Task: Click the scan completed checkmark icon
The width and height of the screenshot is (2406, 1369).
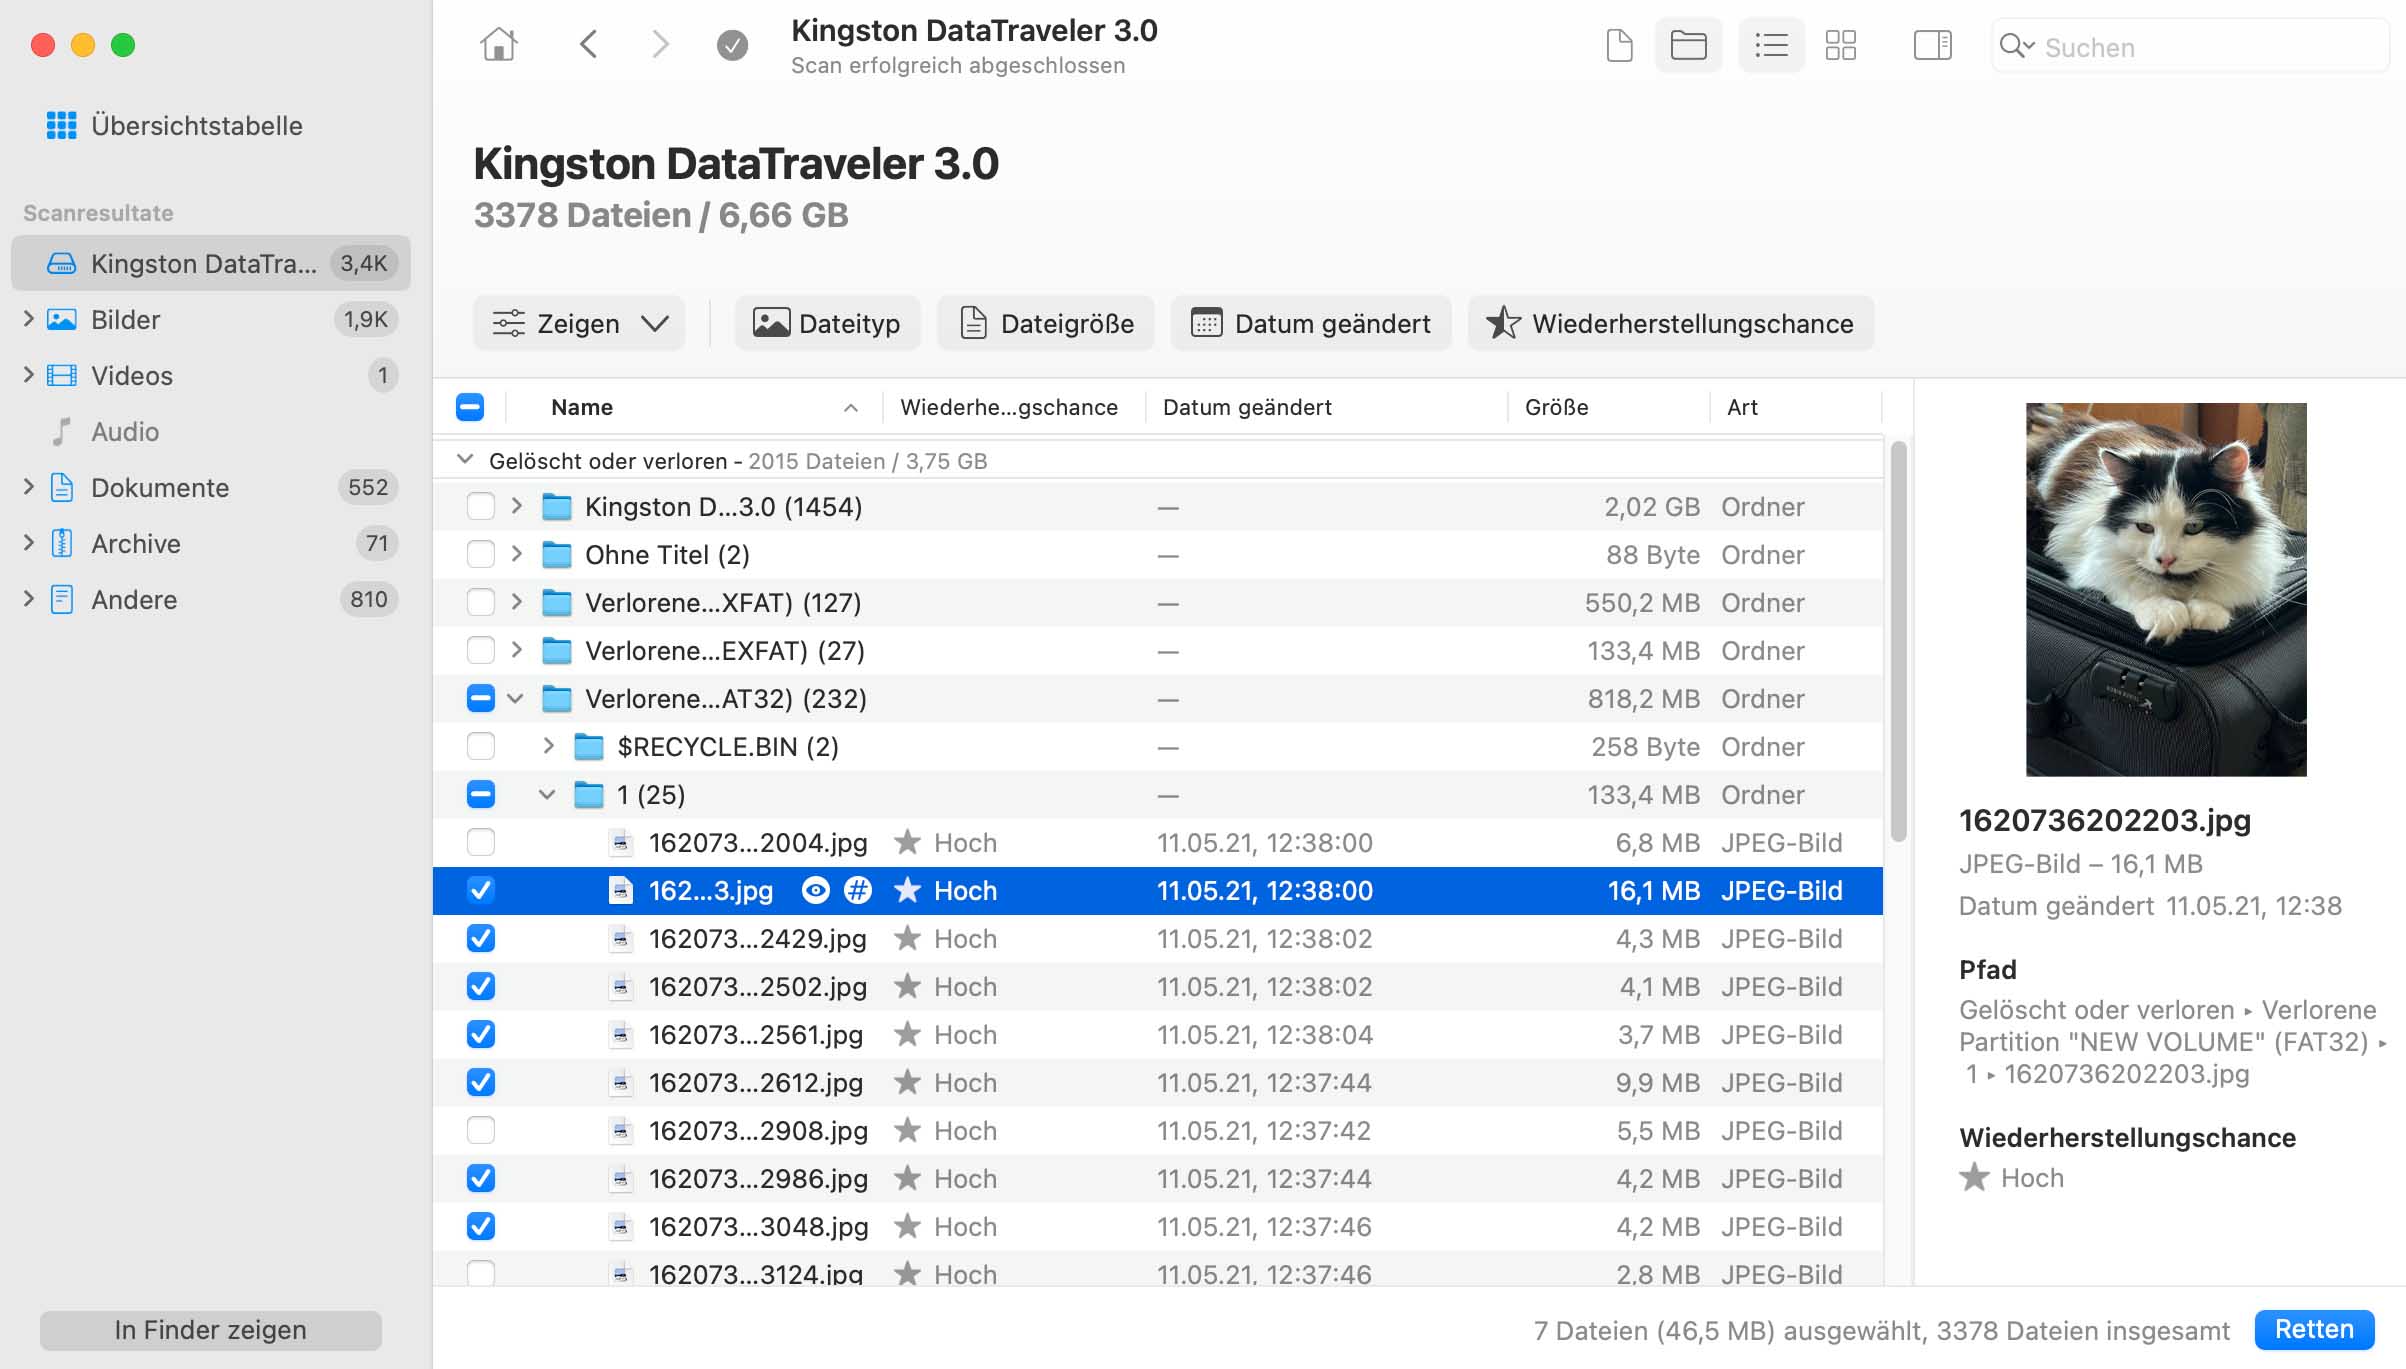Action: click(732, 45)
